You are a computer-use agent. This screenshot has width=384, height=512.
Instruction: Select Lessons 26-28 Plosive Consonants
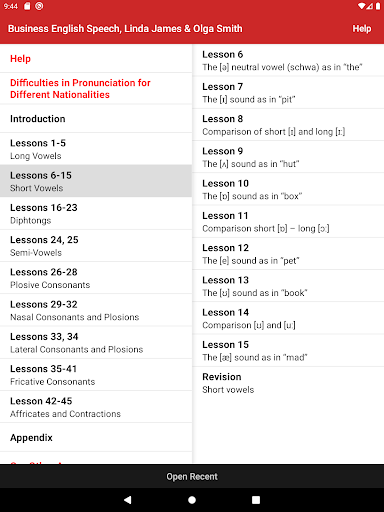tap(96, 278)
